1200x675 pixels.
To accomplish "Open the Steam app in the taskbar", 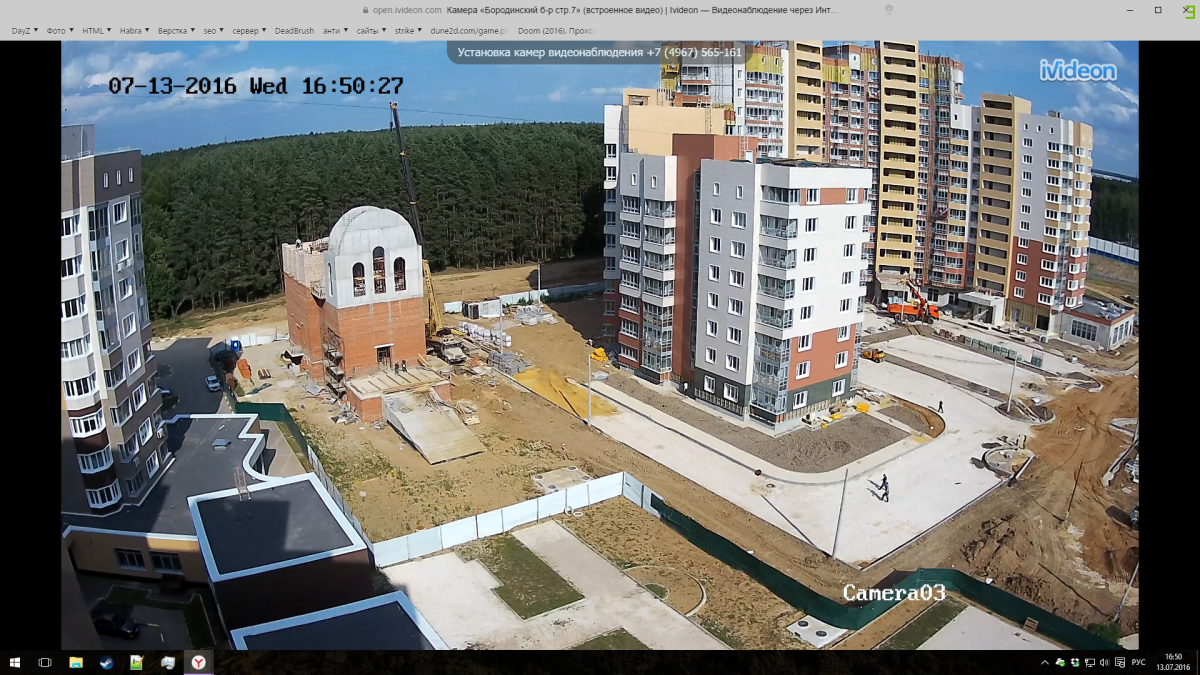I will point(106,663).
